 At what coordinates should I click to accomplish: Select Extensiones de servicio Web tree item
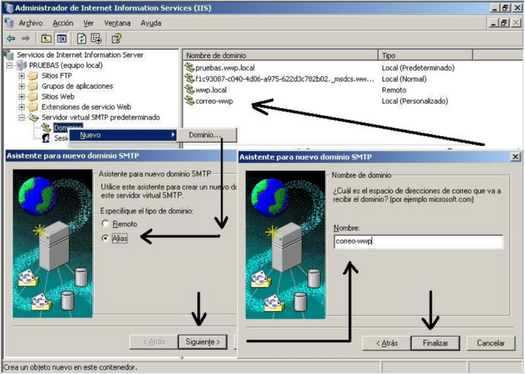(x=86, y=107)
